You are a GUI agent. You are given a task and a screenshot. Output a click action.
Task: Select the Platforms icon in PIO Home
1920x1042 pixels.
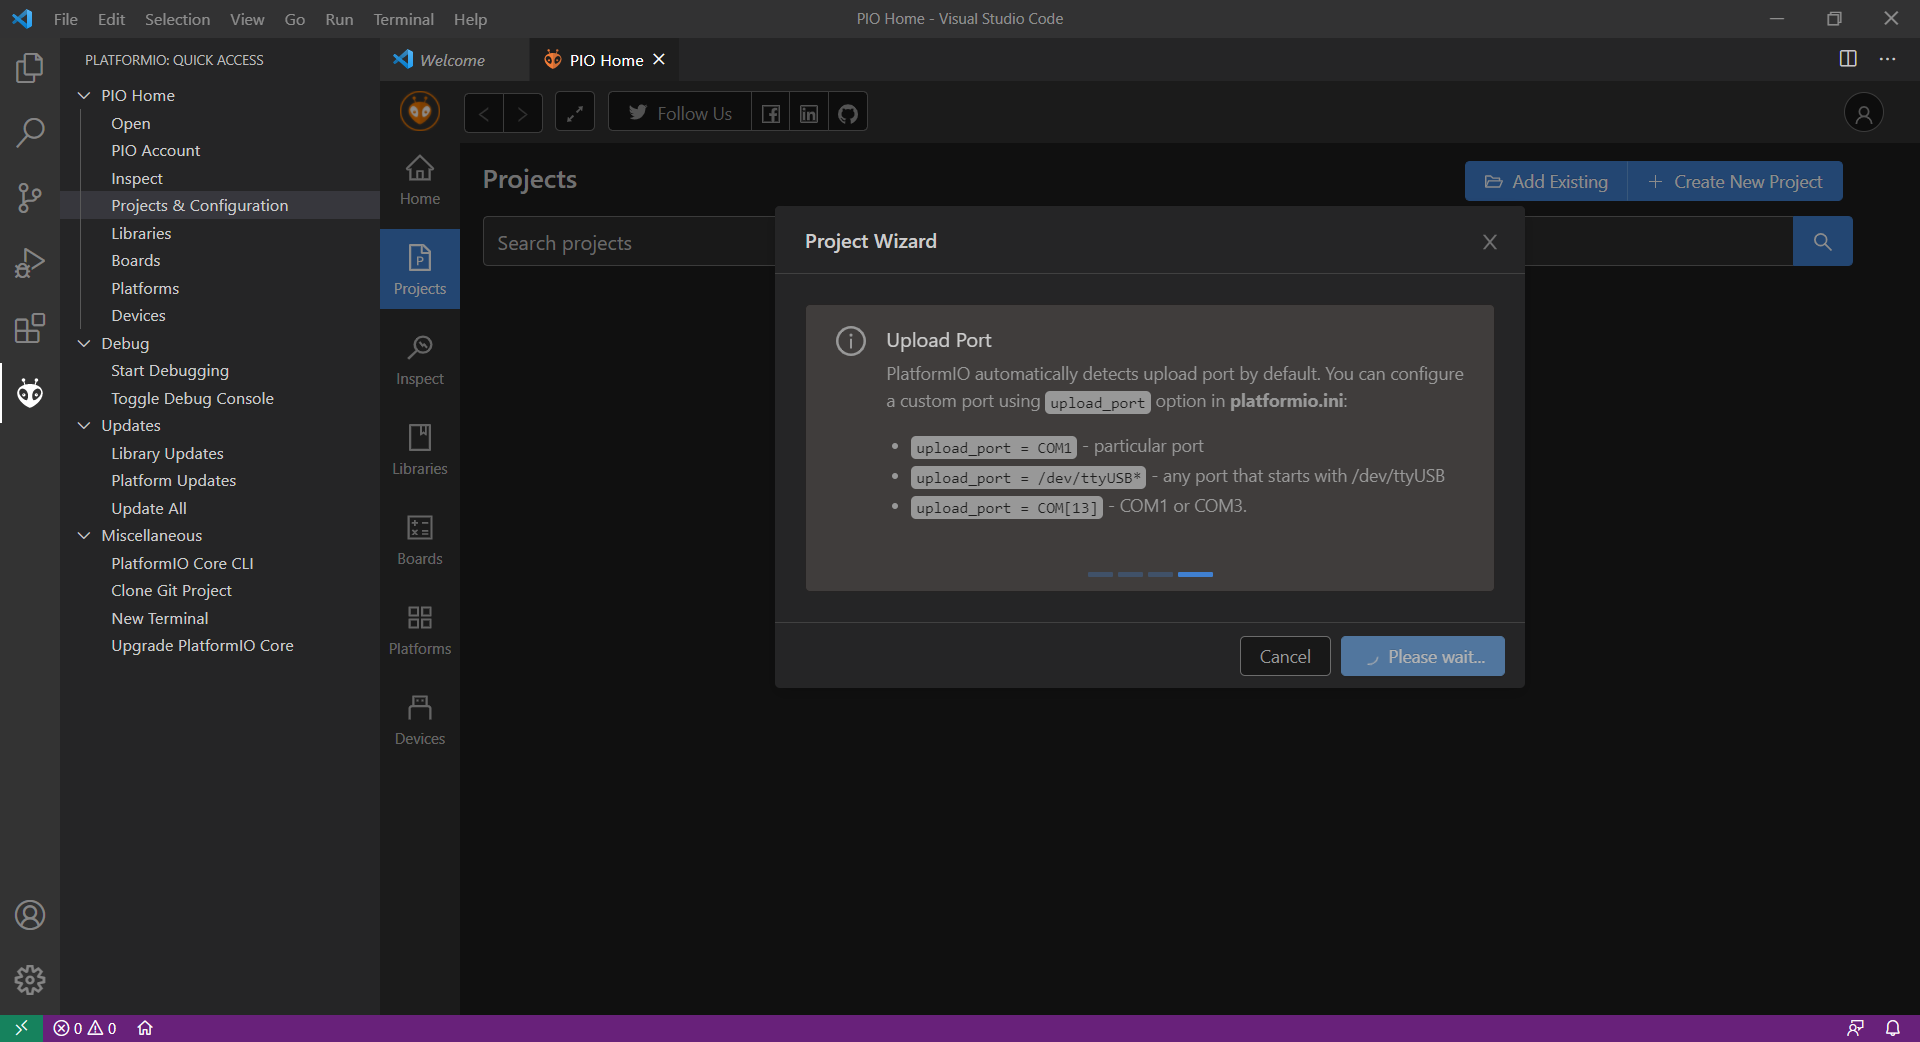[x=419, y=628]
